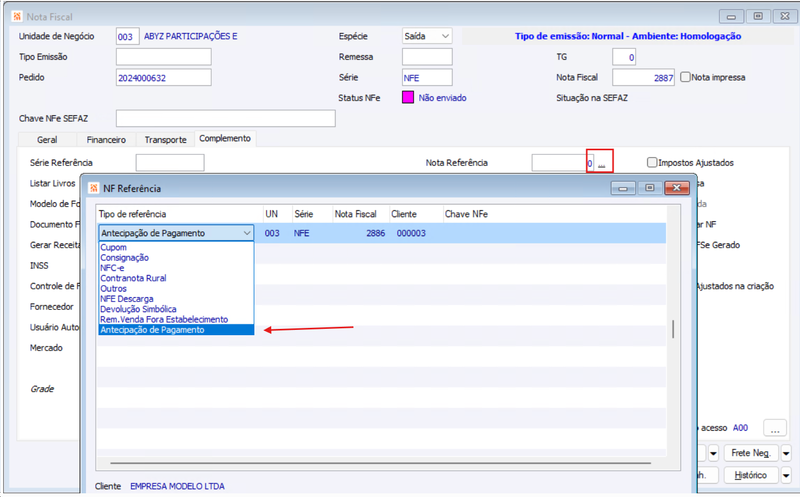Enable the Impostos Ajustados checkbox
The width and height of the screenshot is (800, 497).
click(652, 162)
